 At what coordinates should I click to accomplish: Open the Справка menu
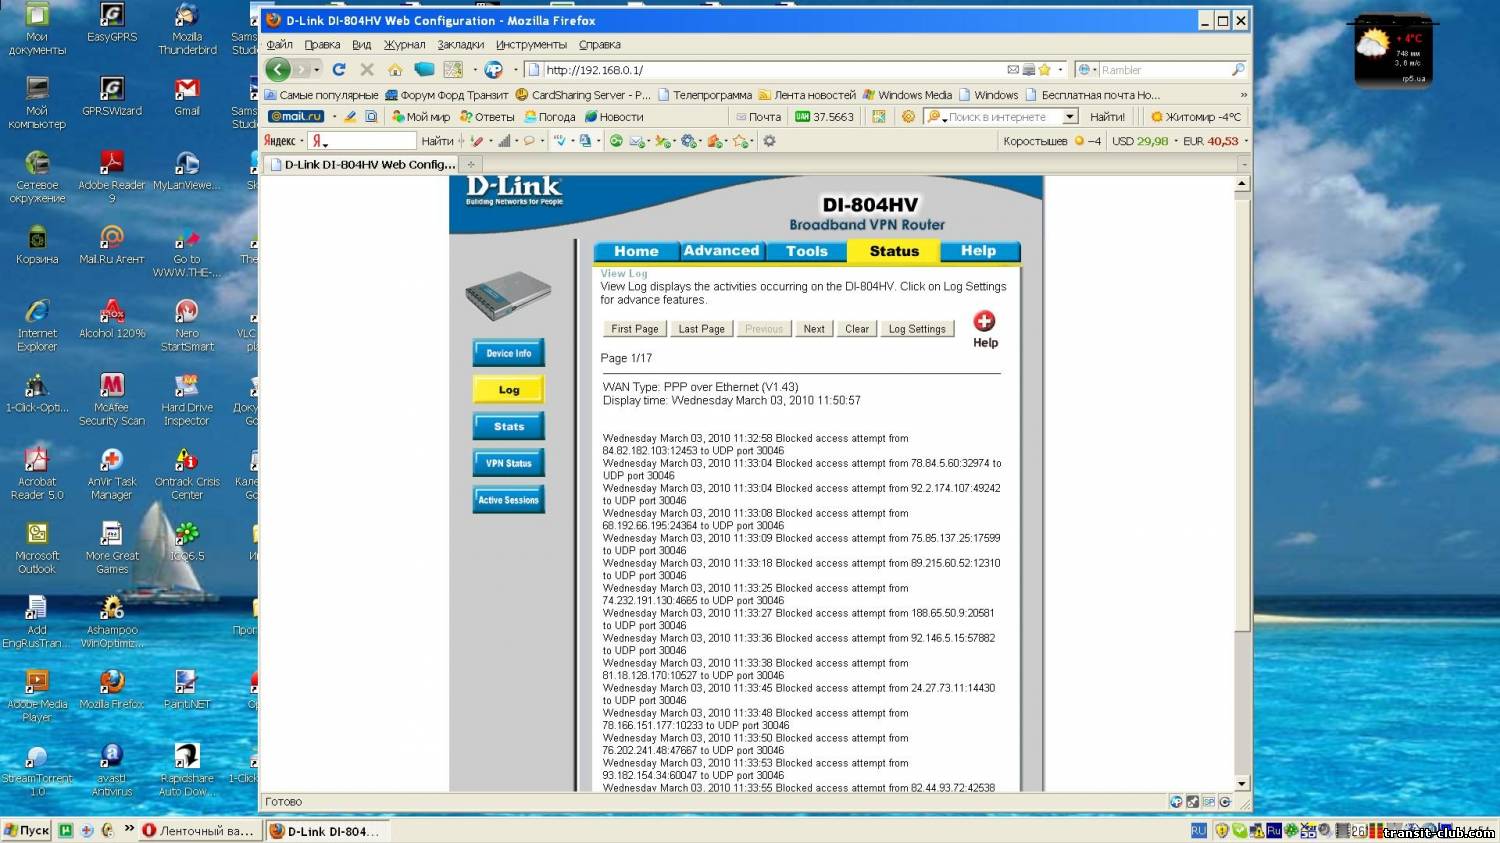click(x=599, y=44)
